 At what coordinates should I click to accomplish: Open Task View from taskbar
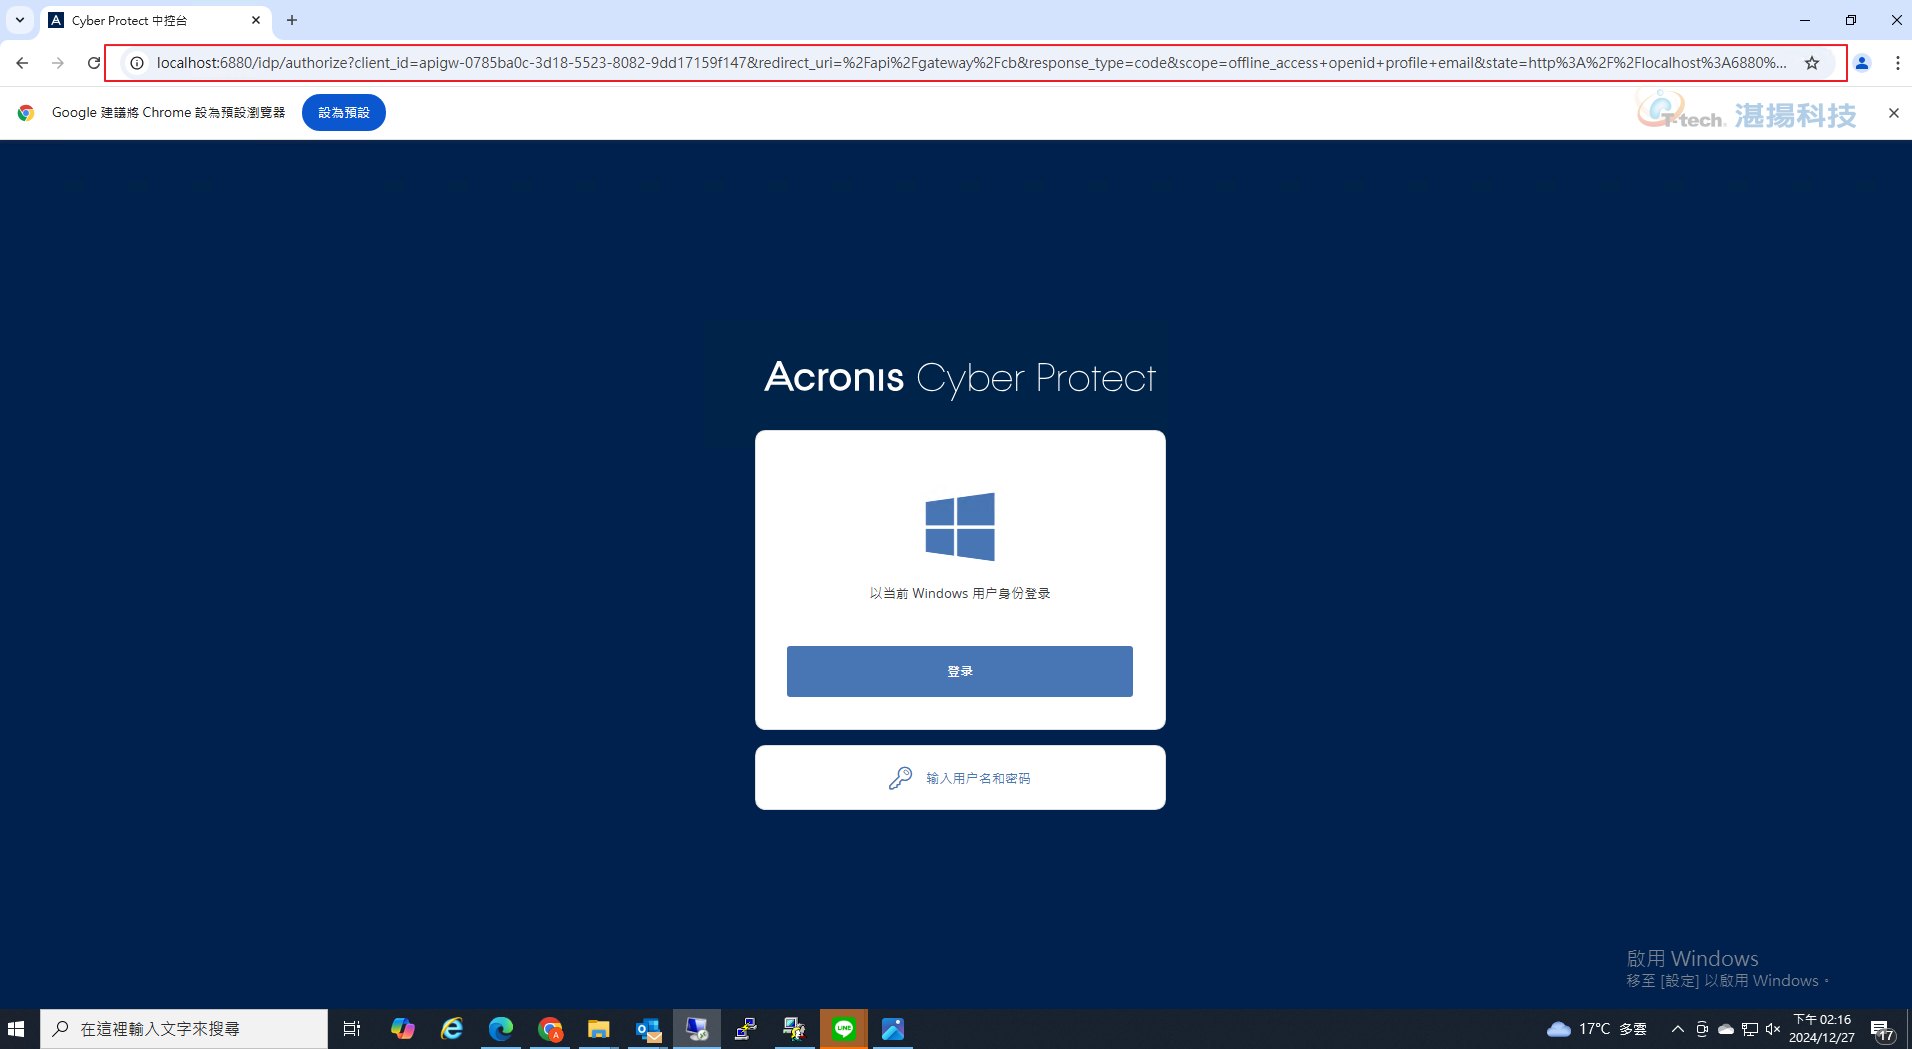352,1029
